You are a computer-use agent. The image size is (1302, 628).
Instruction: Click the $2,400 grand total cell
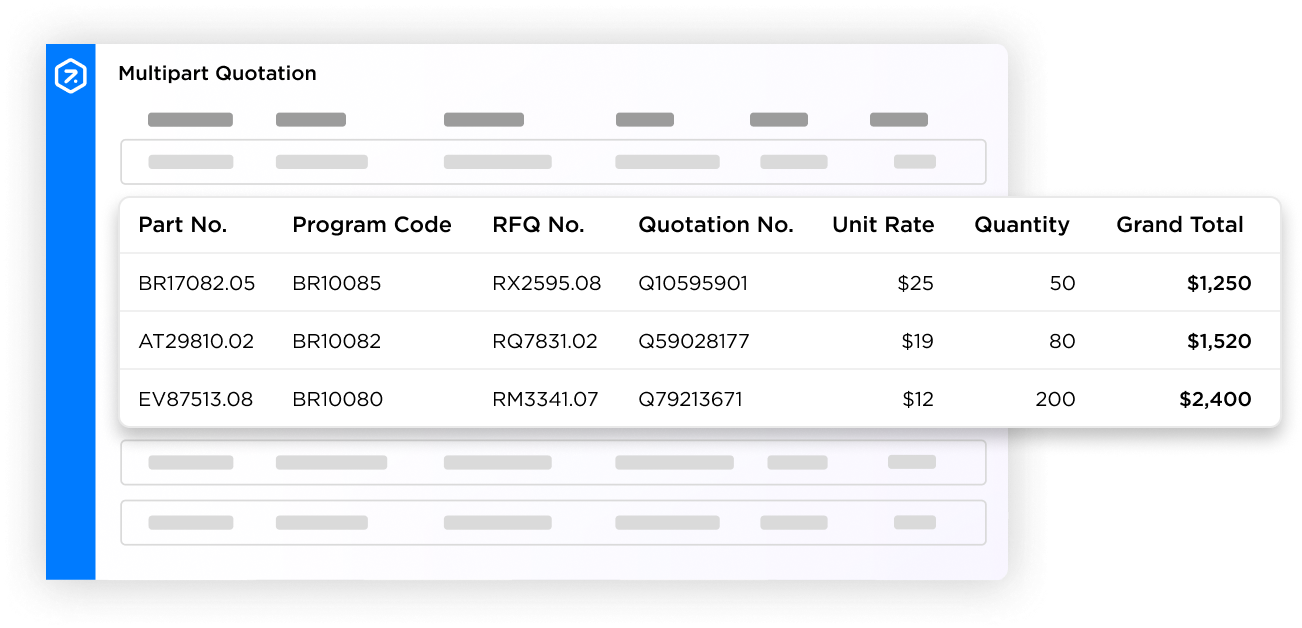[x=1215, y=399]
